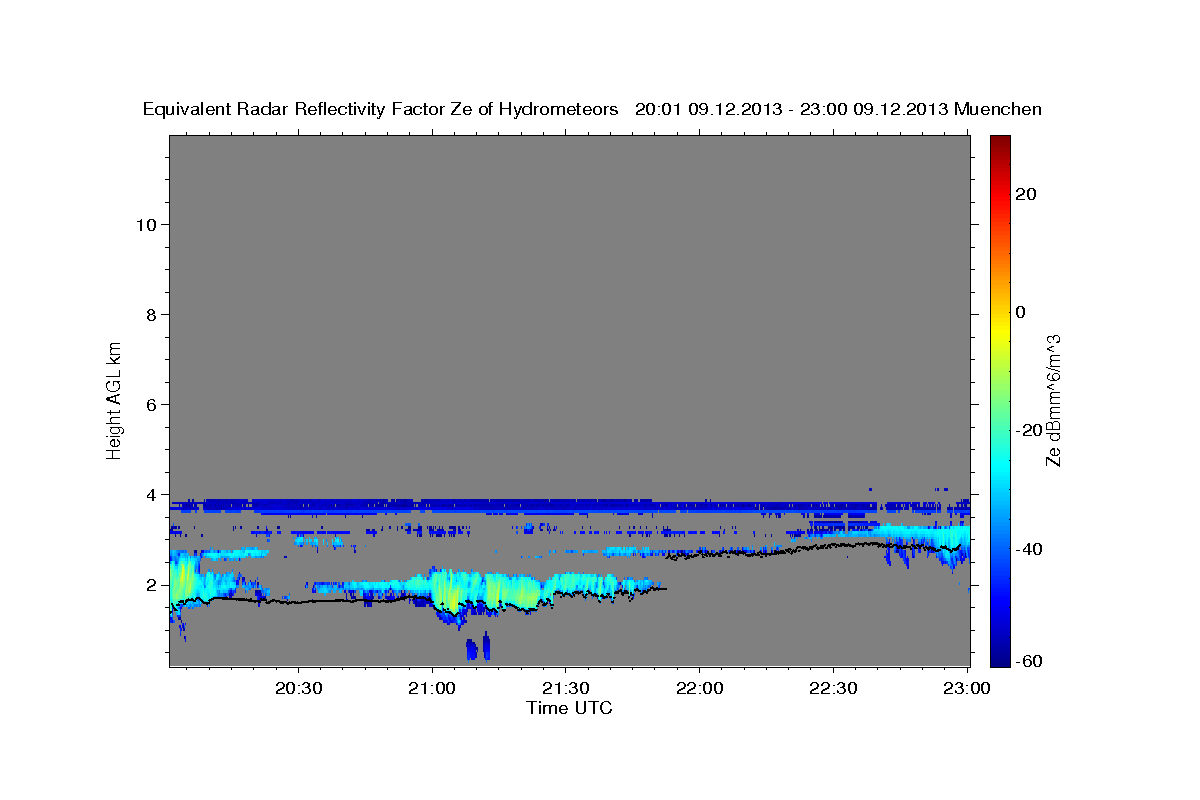Click the 21:00 time tick label
This screenshot has width=1200, height=800.
pos(432,688)
